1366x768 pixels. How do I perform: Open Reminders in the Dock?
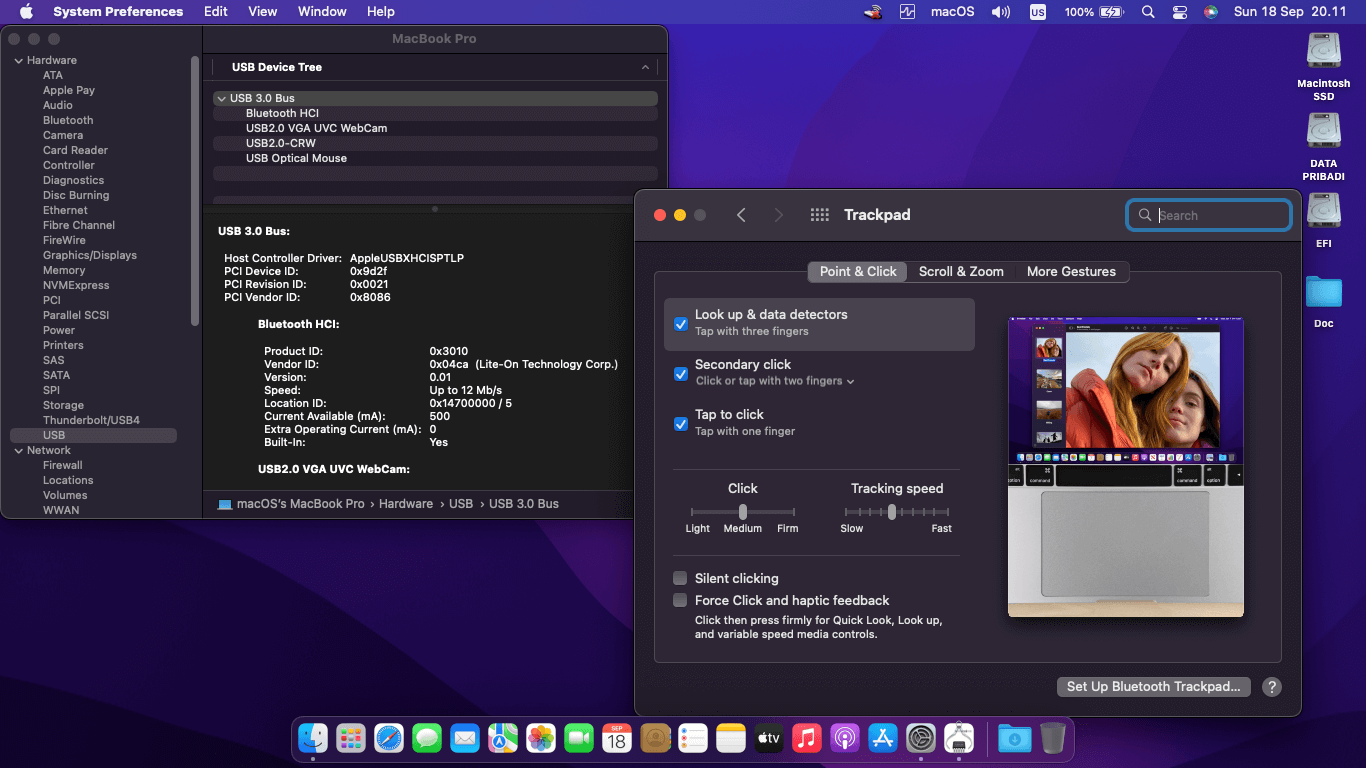pos(693,739)
